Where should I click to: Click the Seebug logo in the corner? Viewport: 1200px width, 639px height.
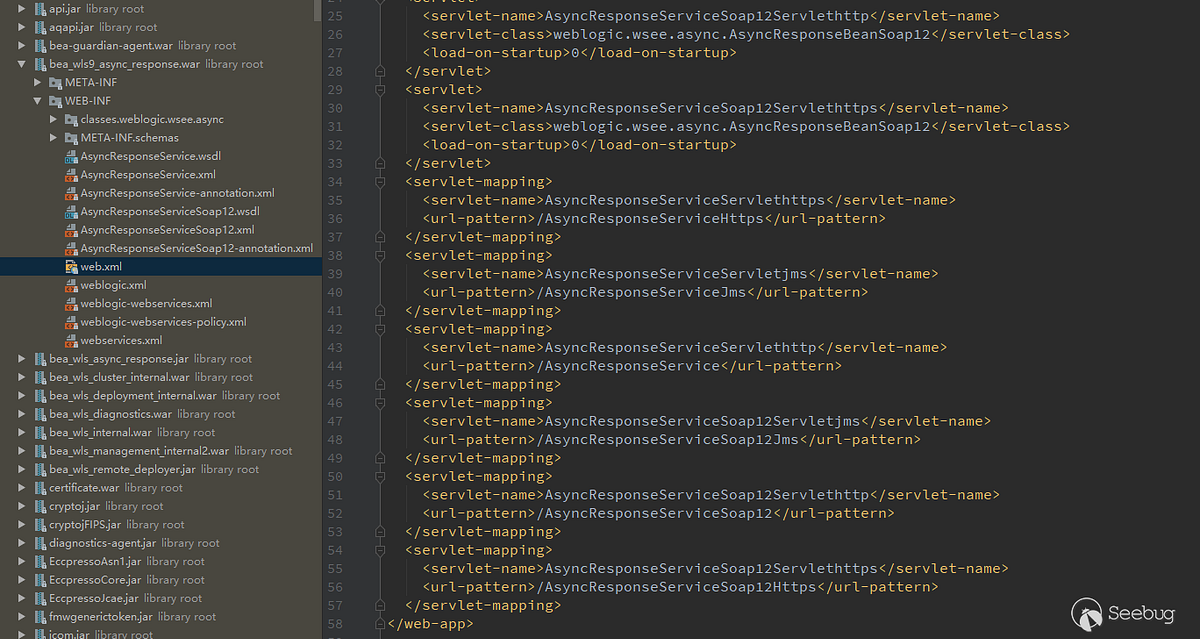tap(1122, 613)
